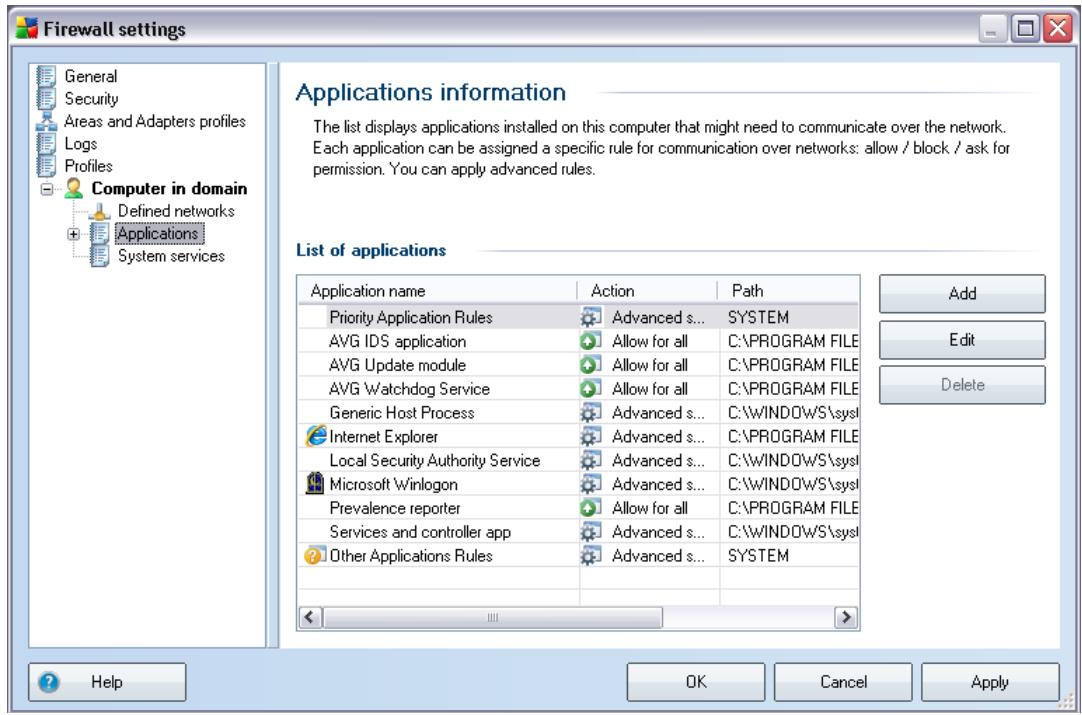
Task: Select the Other Applications Rules name text
Action: pyautogui.click(x=411, y=556)
